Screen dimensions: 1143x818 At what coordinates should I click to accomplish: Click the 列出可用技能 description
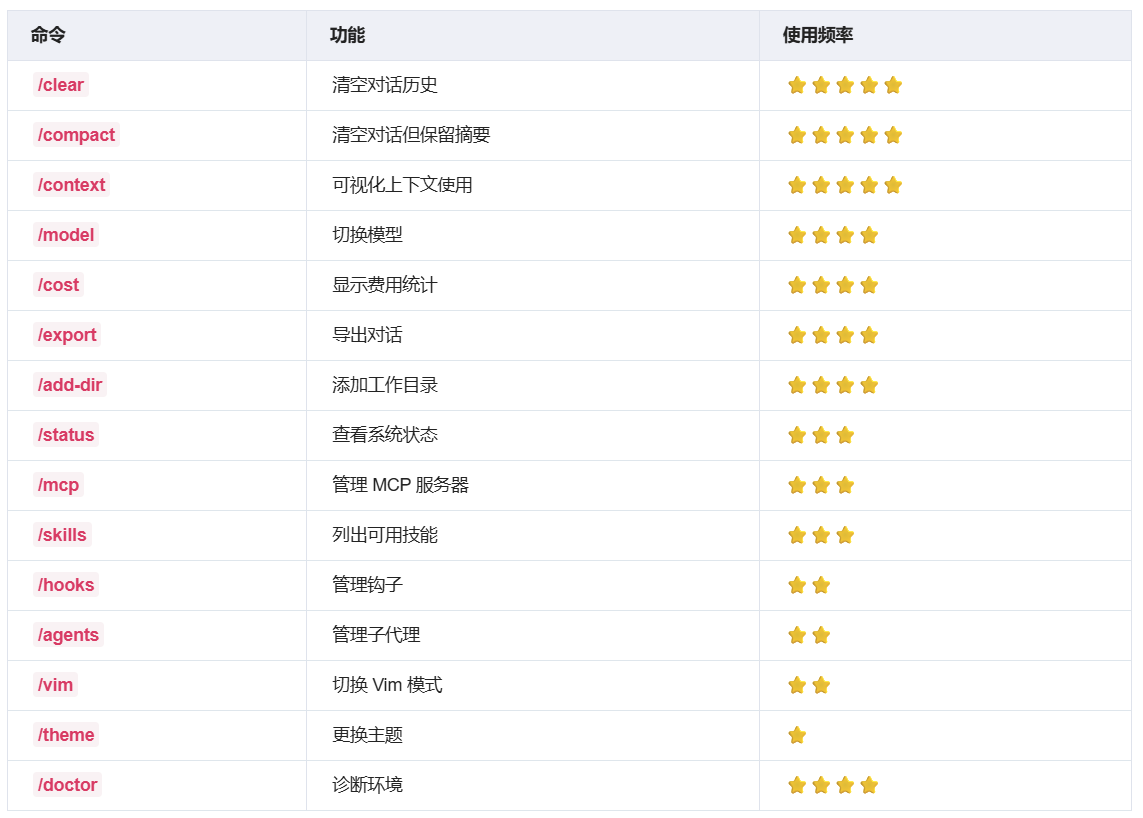pyautogui.click(x=385, y=535)
